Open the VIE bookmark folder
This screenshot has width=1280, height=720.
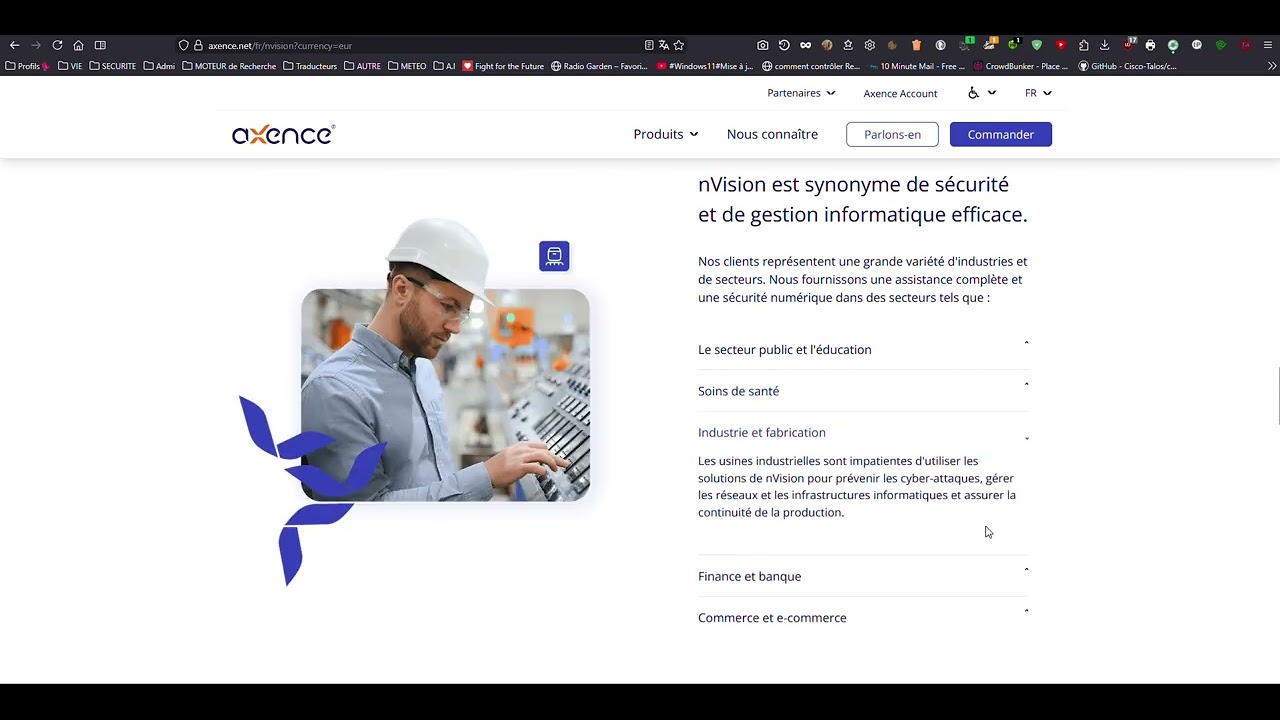(70, 66)
